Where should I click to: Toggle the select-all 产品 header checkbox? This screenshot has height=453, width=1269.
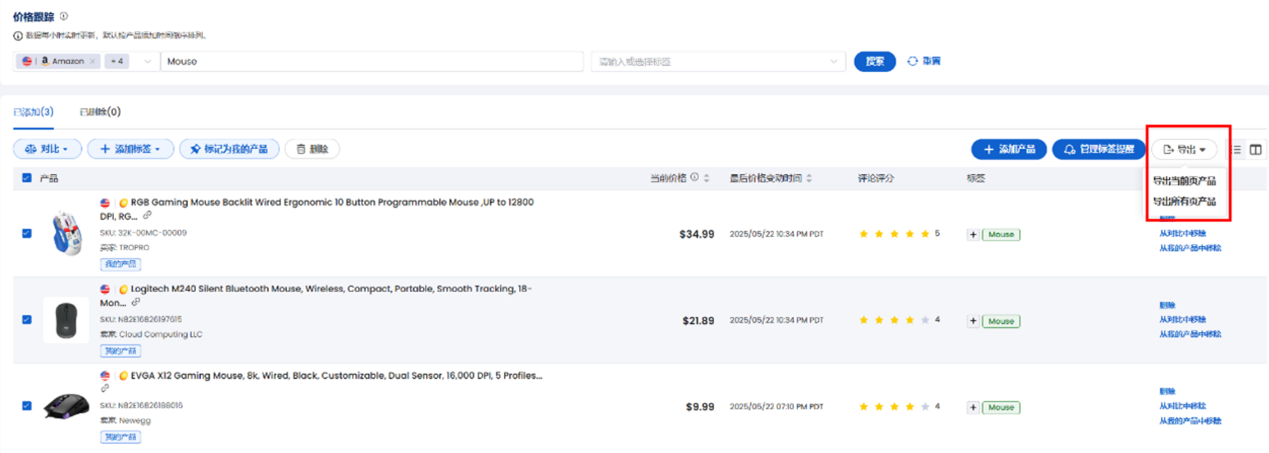(26, 179)
